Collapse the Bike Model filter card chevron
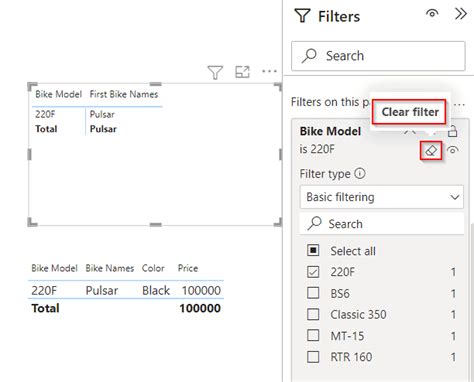This screenshot has height=382, width=474. pyautogui.click(x=409, y=131)
